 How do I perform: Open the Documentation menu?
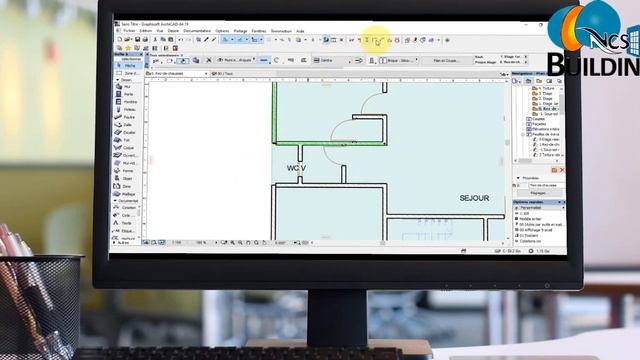pyautogui.click(x=197, y=31)
